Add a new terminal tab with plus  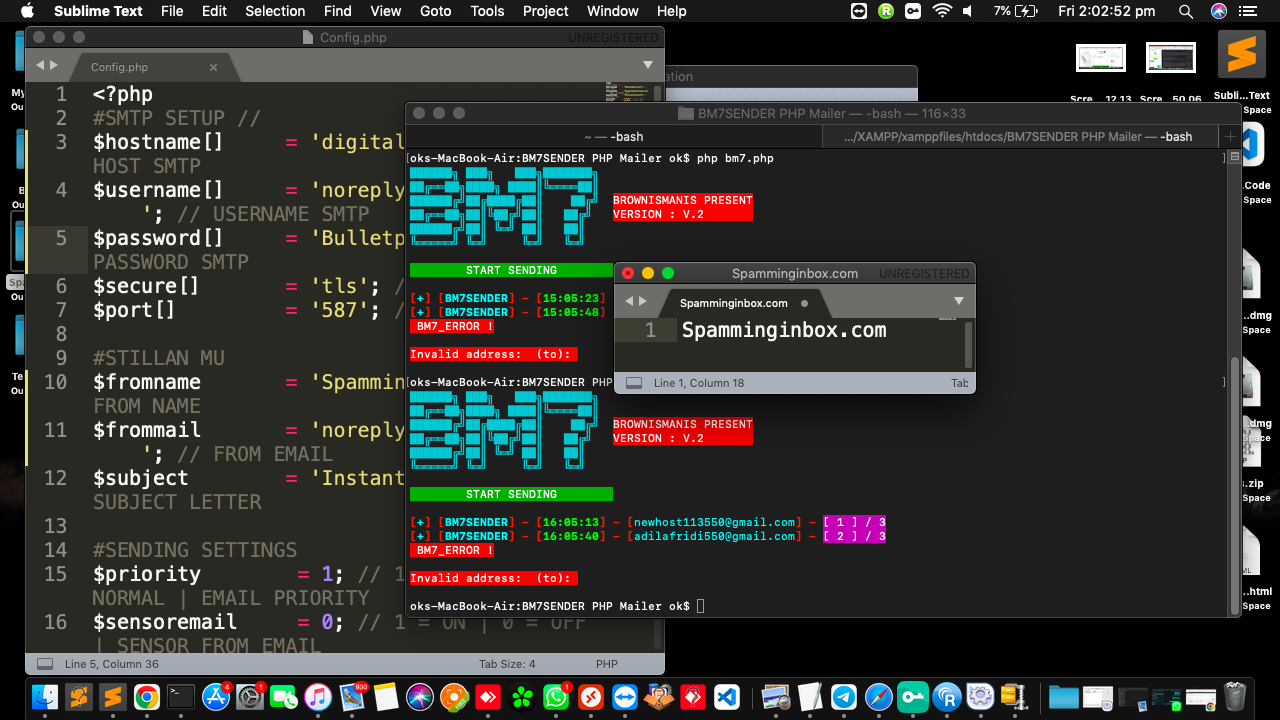click(1230, 136)
